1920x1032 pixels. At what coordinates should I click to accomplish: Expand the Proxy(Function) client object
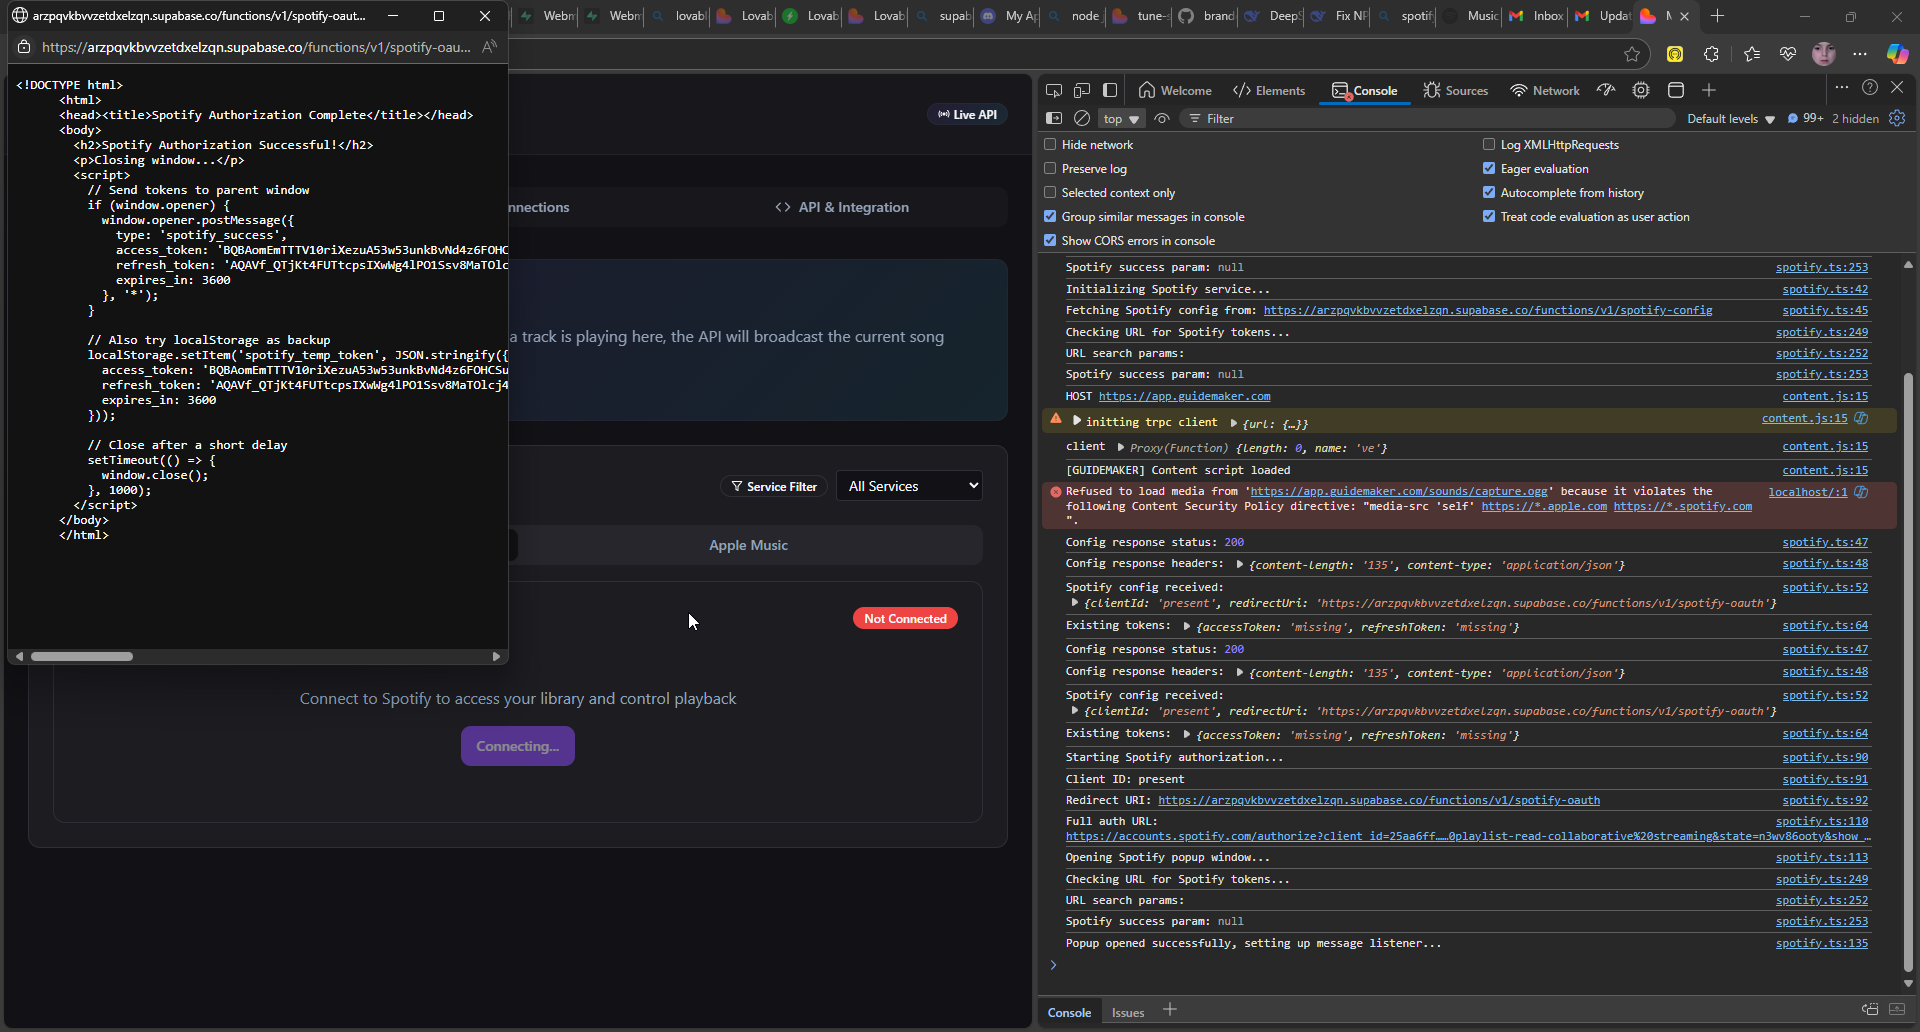(1121, 447)
